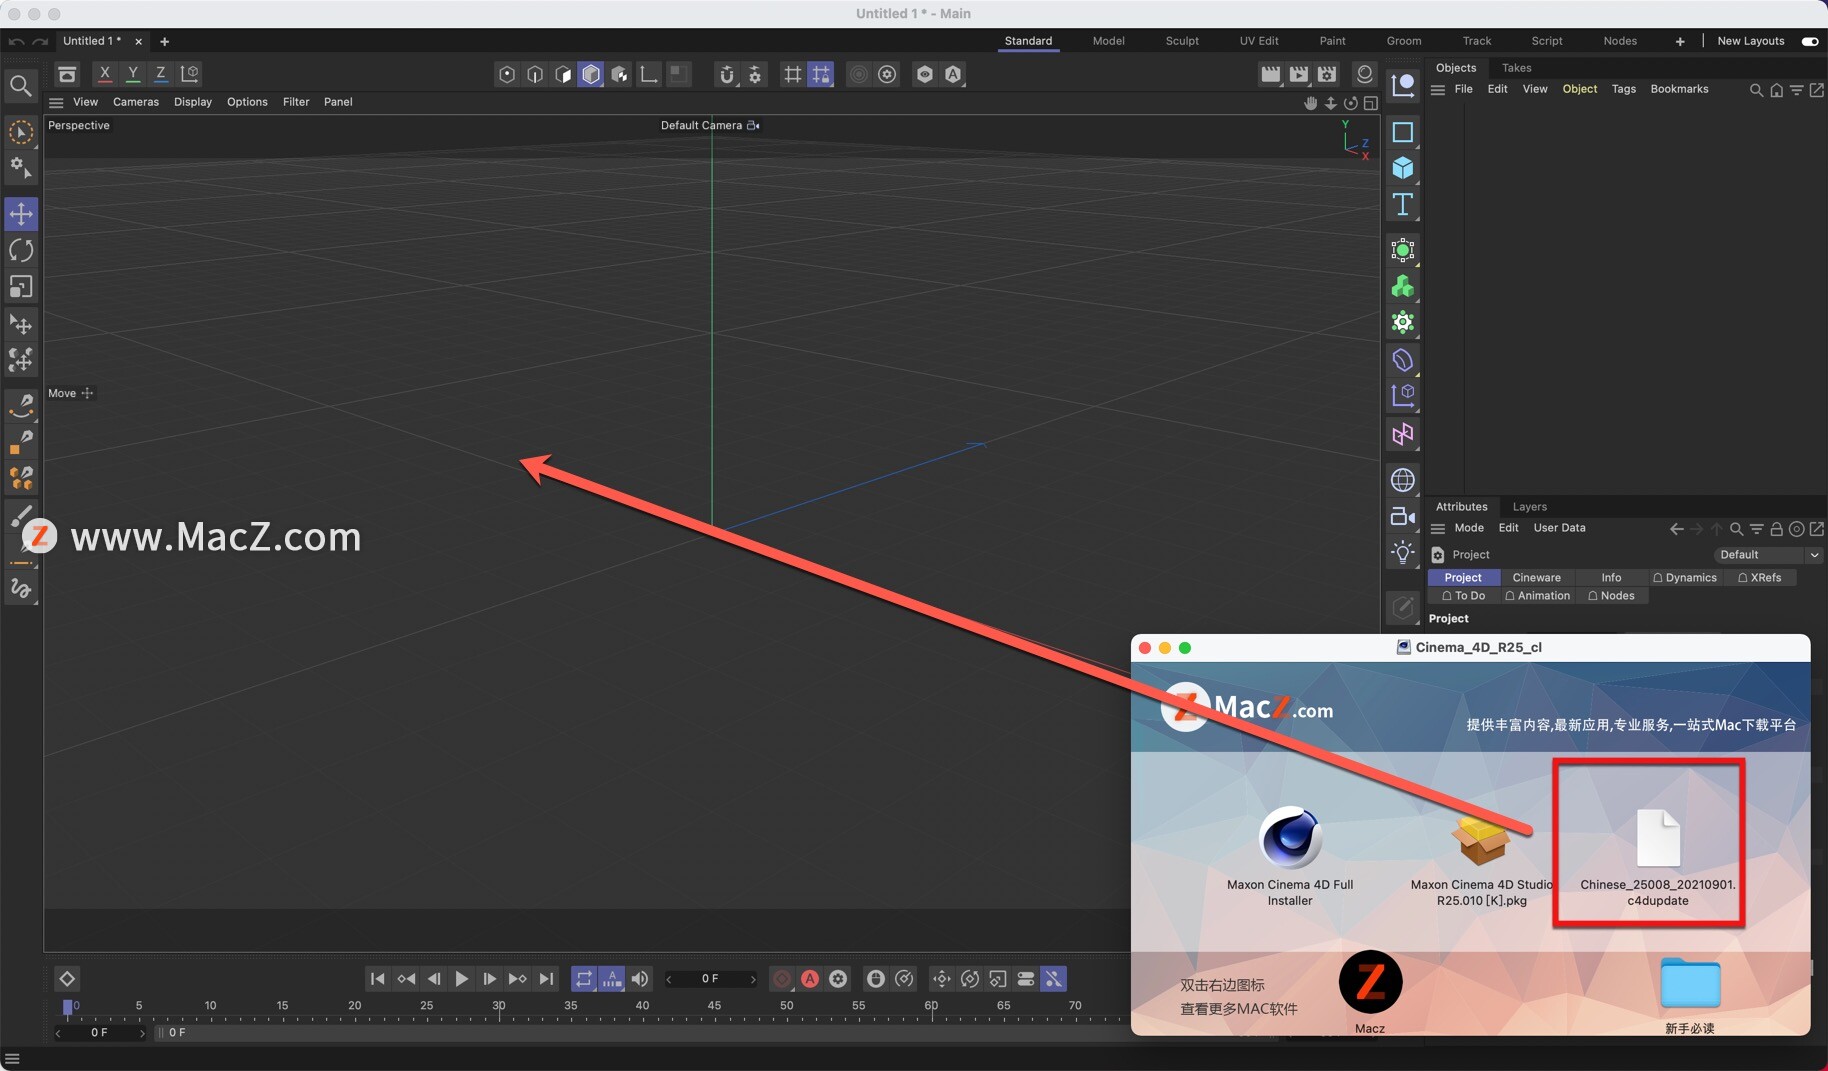The height and width of the screenshot is (1071, 1828).
Task: Open the Layers tab in Attributes
Action: coord(1529,507)
